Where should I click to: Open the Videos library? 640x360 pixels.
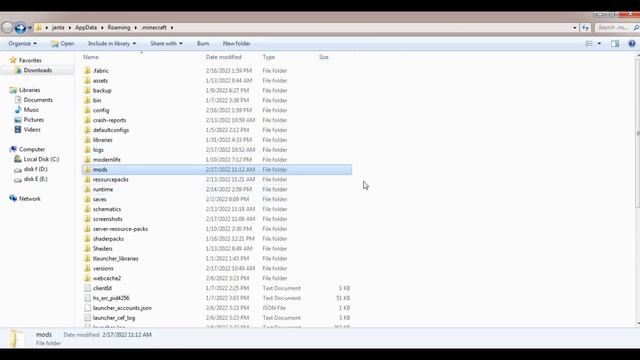coord(27,129)
